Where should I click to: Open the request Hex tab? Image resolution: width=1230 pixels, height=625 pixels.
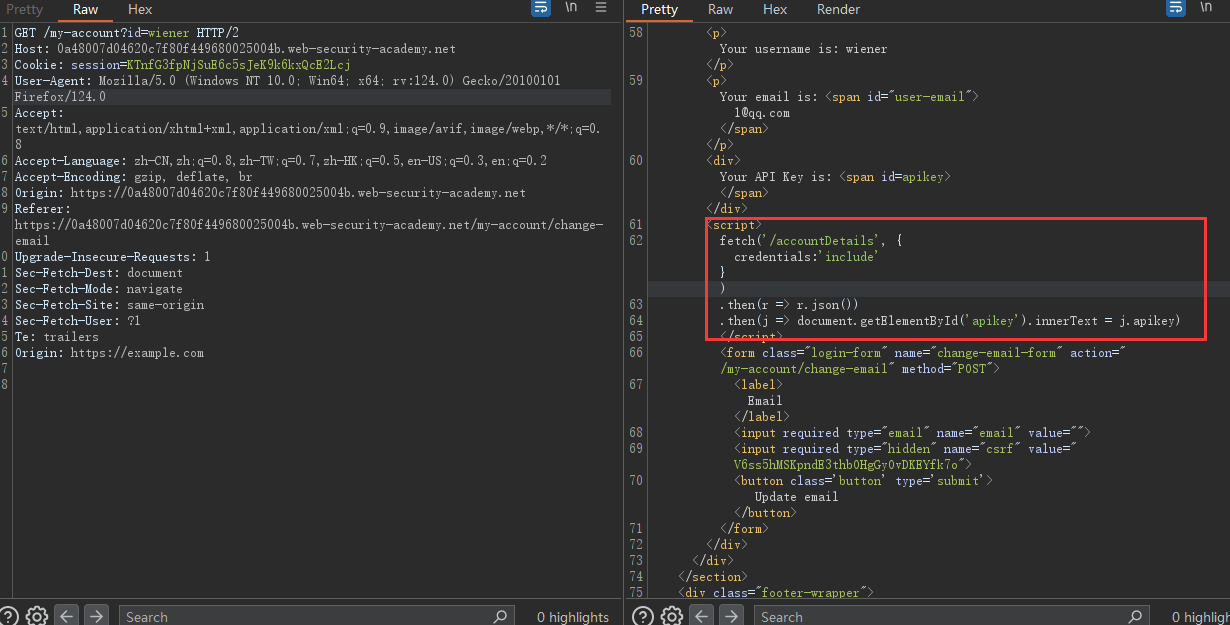click(x=140, y=9)
